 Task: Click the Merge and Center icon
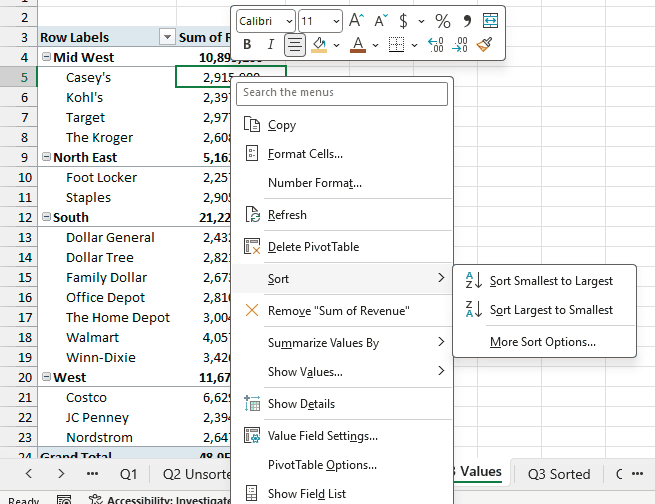point(490,20)
